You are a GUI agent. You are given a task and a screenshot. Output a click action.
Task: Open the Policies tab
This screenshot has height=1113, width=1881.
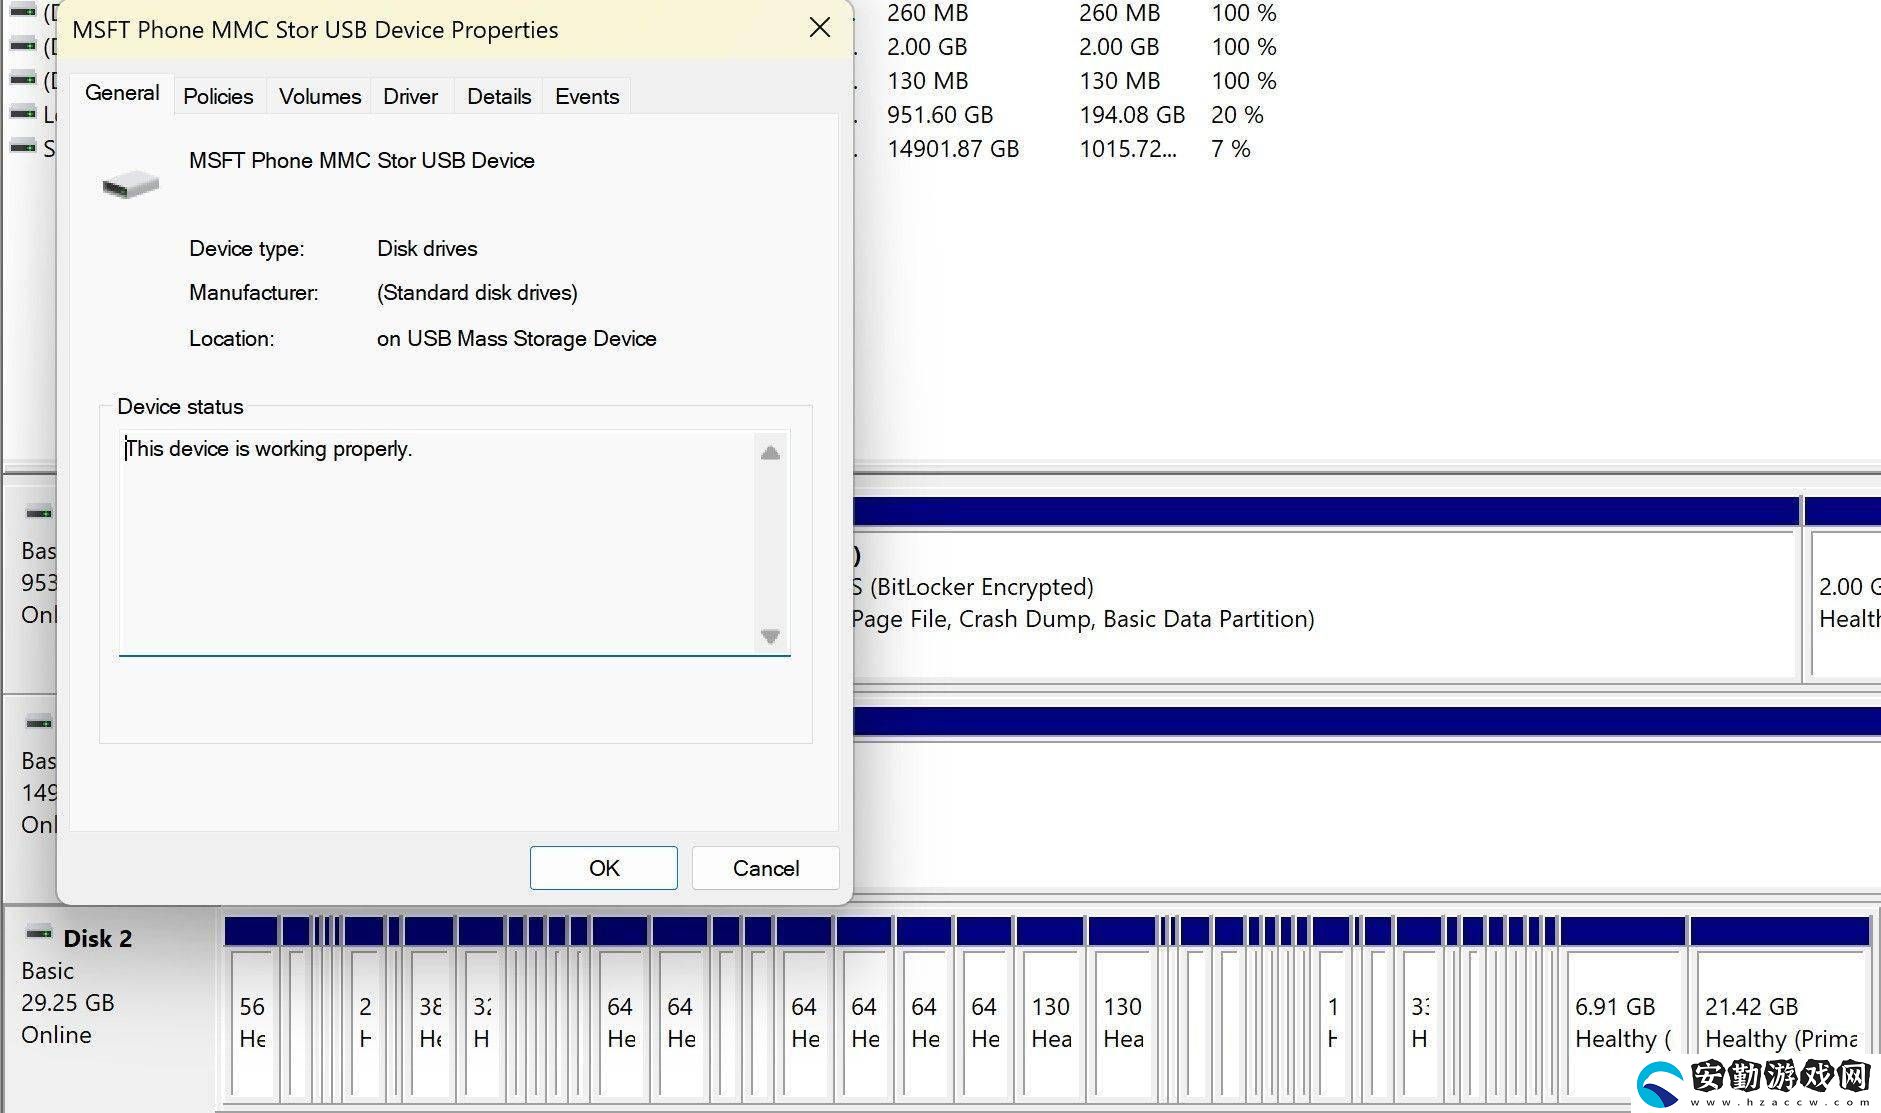[218, 96]
